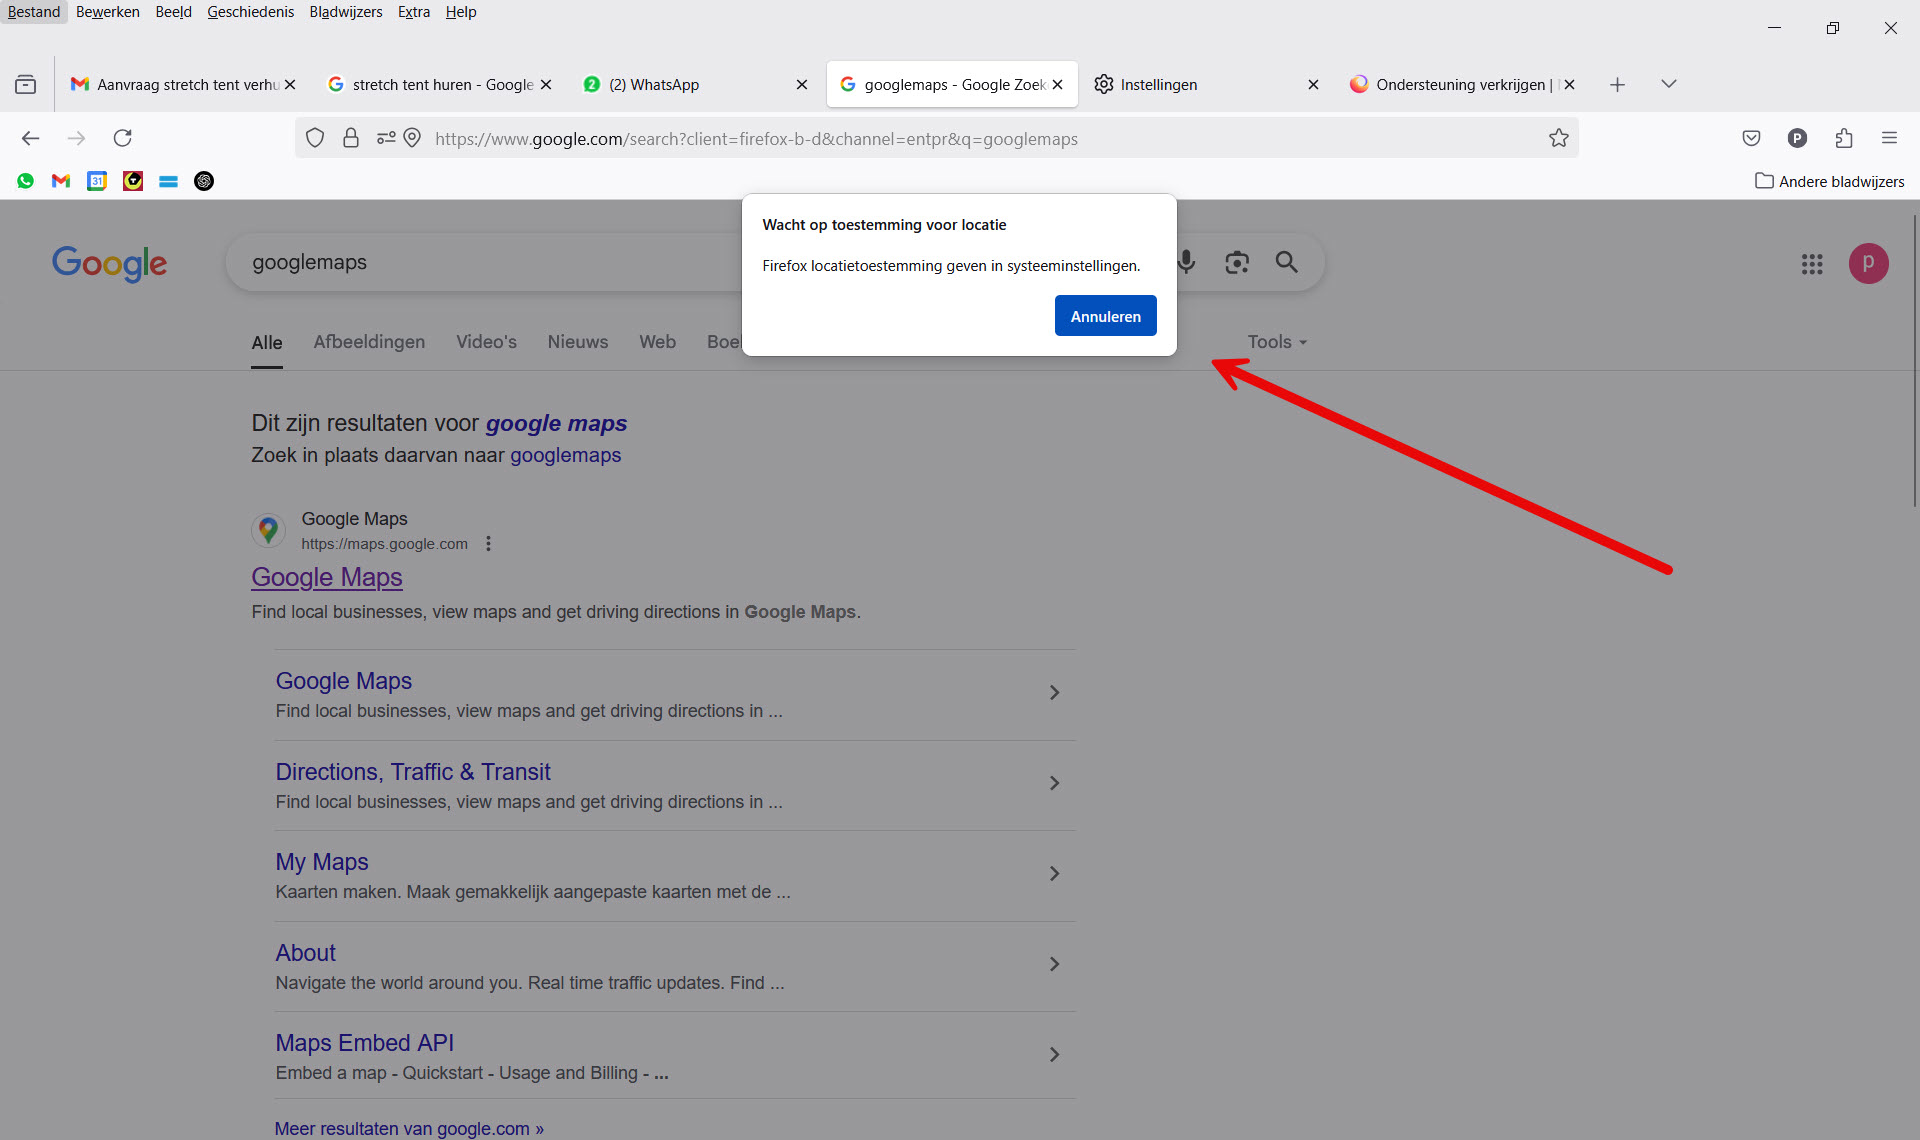Screen dimensions: 1920x1140
Task: Open the black circular bookmark icon
Action: [x=204, y=181]
